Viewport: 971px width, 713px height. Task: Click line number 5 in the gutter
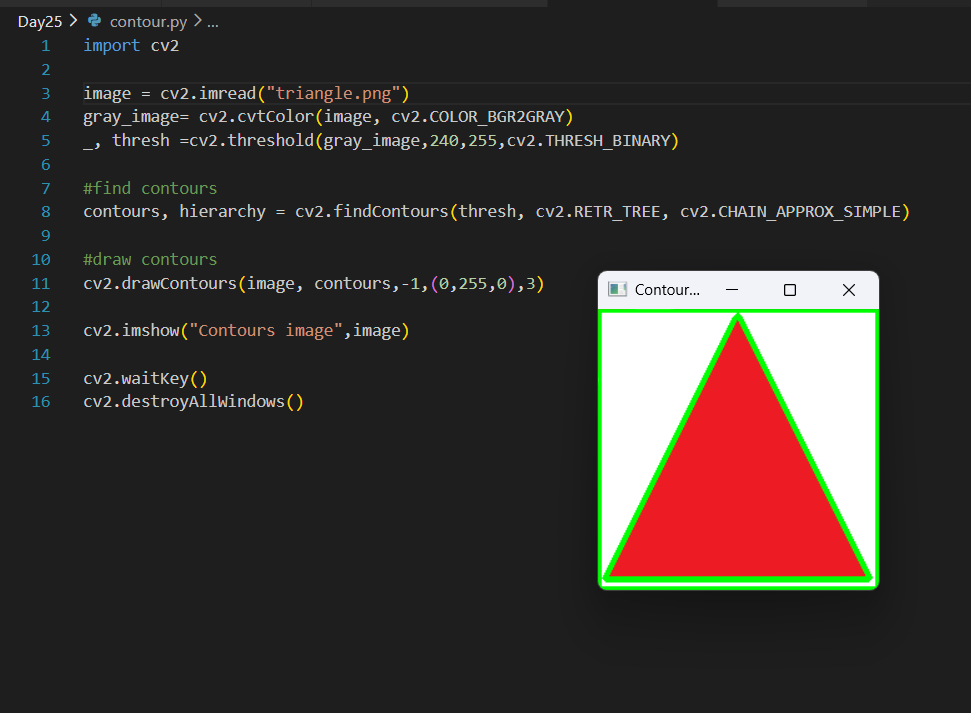[x=45, y=141]
